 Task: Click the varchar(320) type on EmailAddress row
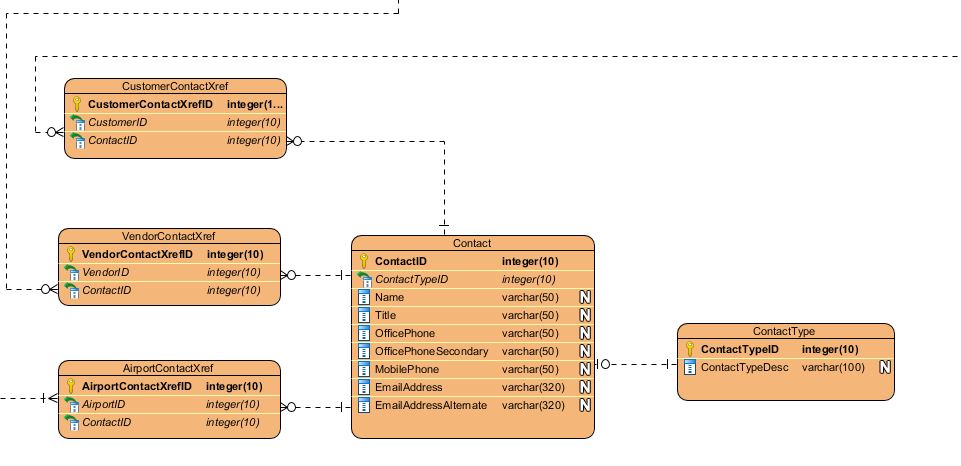533,388
